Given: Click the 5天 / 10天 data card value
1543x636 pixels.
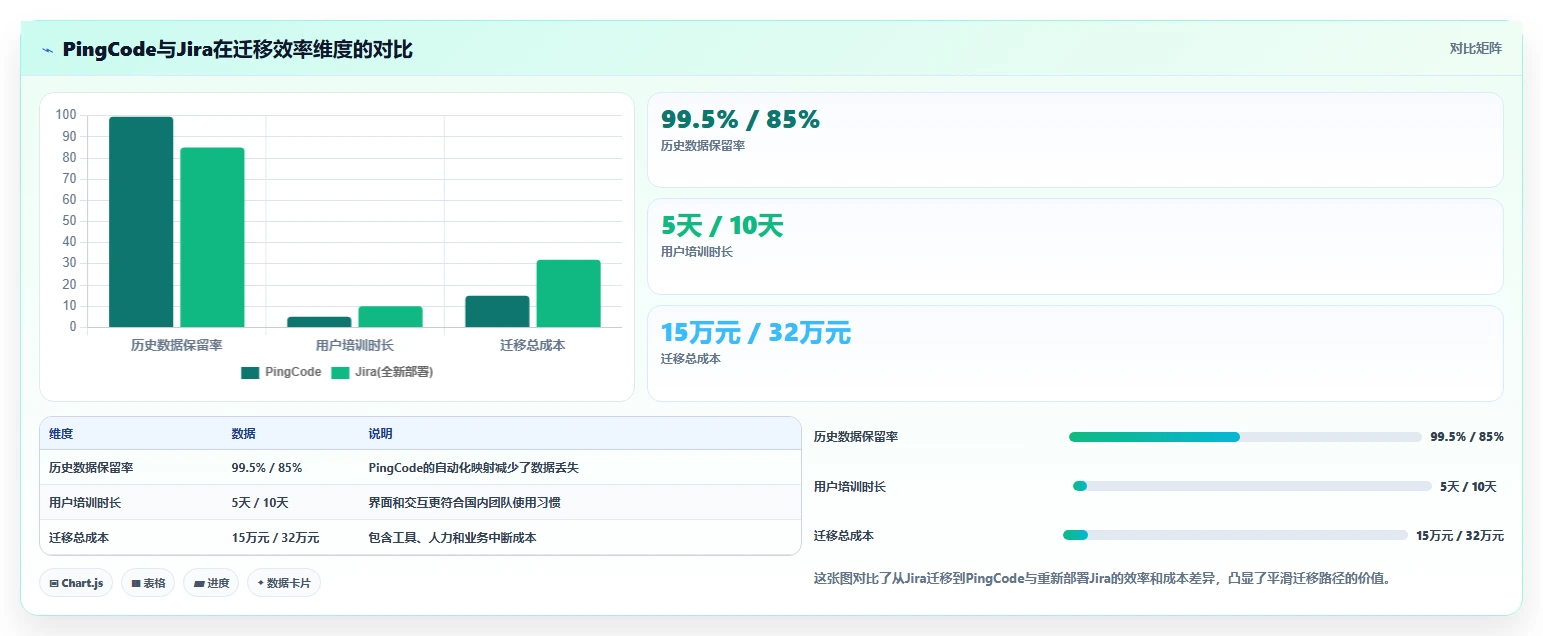Looking at the screenshot, I should tap(722, 226).
